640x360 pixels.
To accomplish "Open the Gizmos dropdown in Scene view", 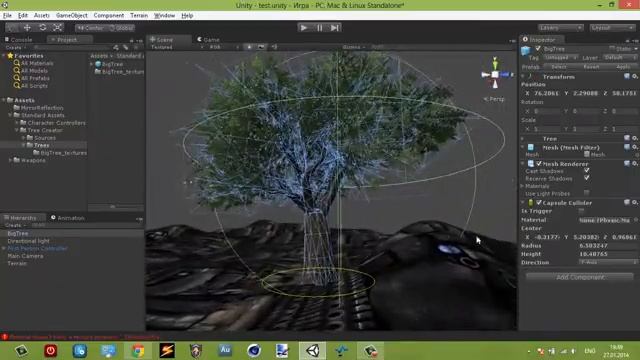I will (x=353, y=47).
